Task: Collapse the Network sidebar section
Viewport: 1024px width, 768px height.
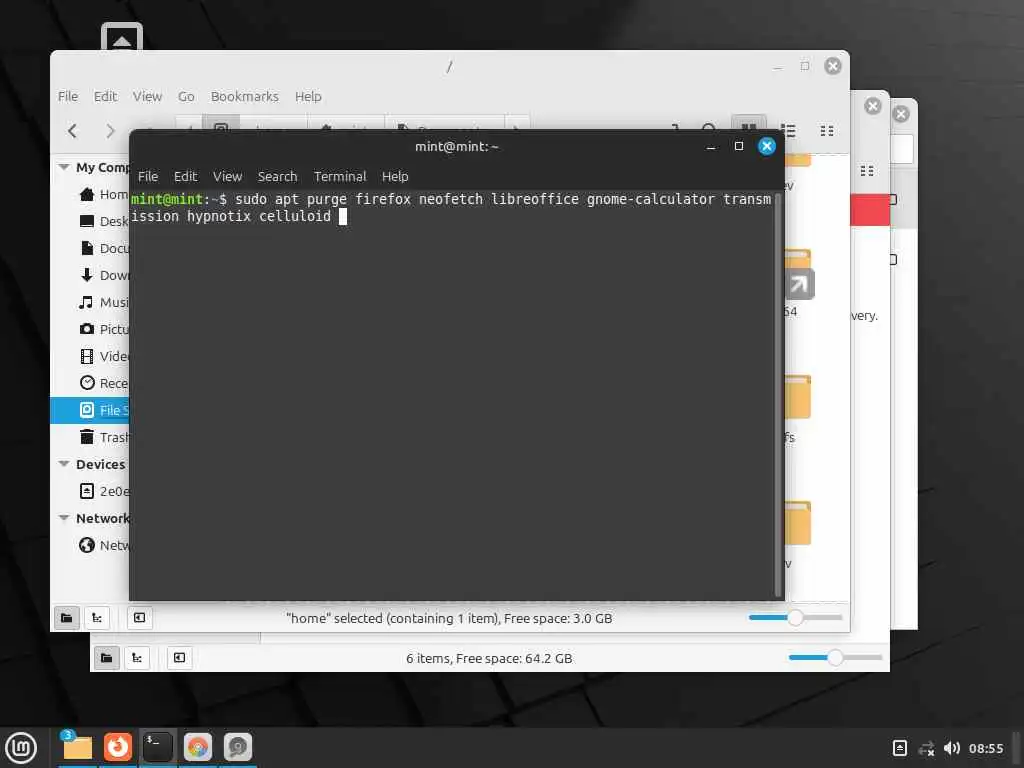Action: pyautogui.click(x=64, y=518)
